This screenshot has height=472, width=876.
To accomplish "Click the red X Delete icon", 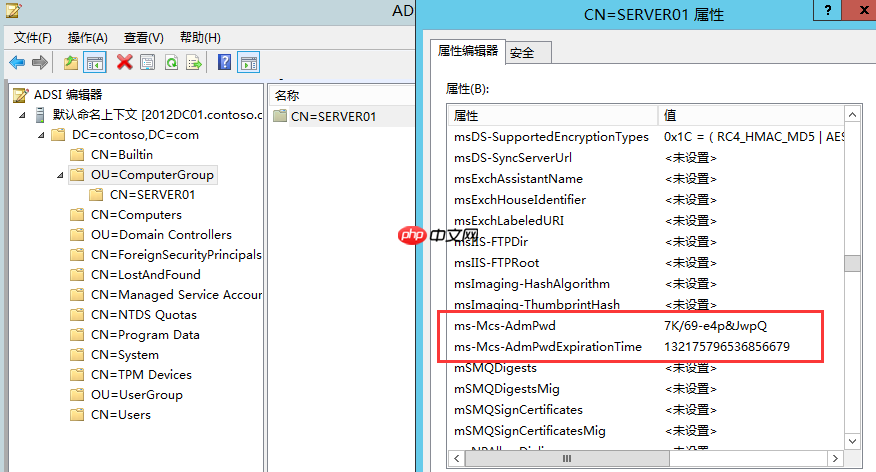I will pyautogui.click(x=124, y=63).
